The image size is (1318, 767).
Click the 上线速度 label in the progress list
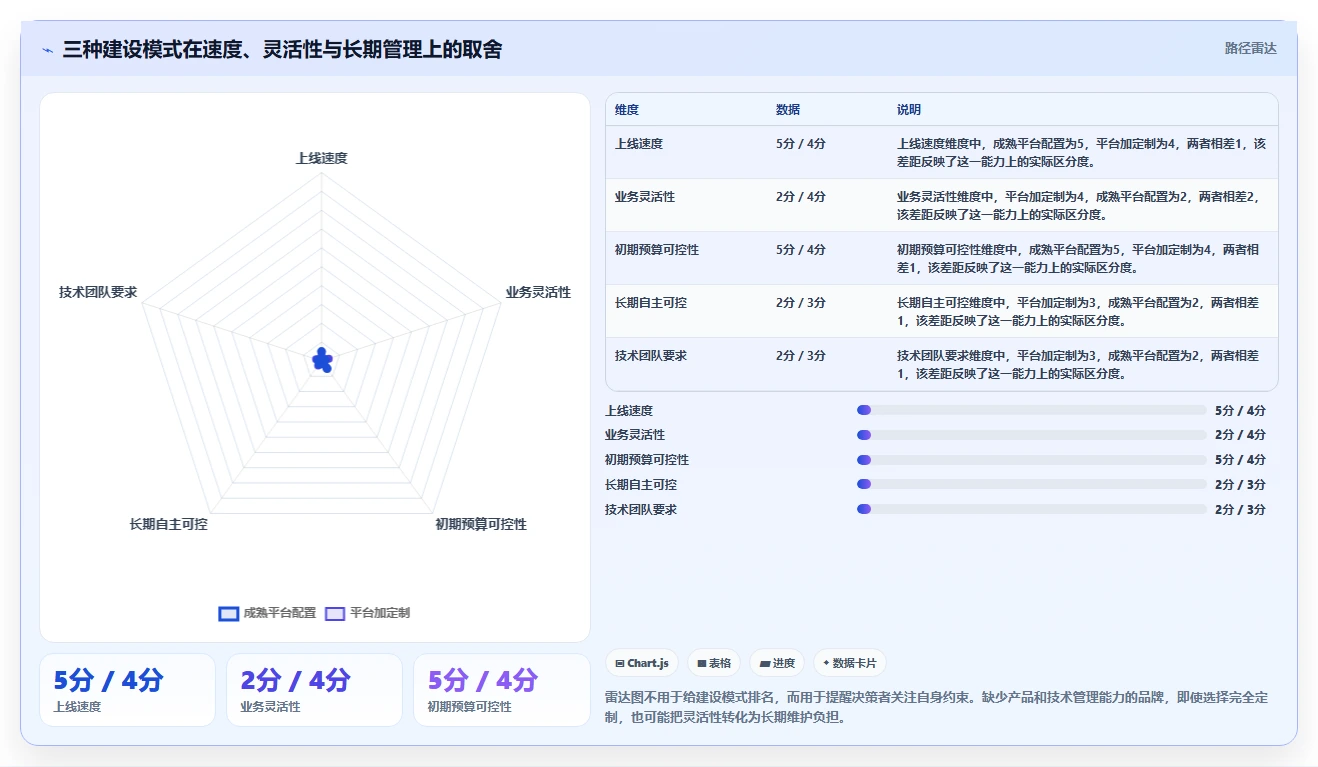coord(629,410)
